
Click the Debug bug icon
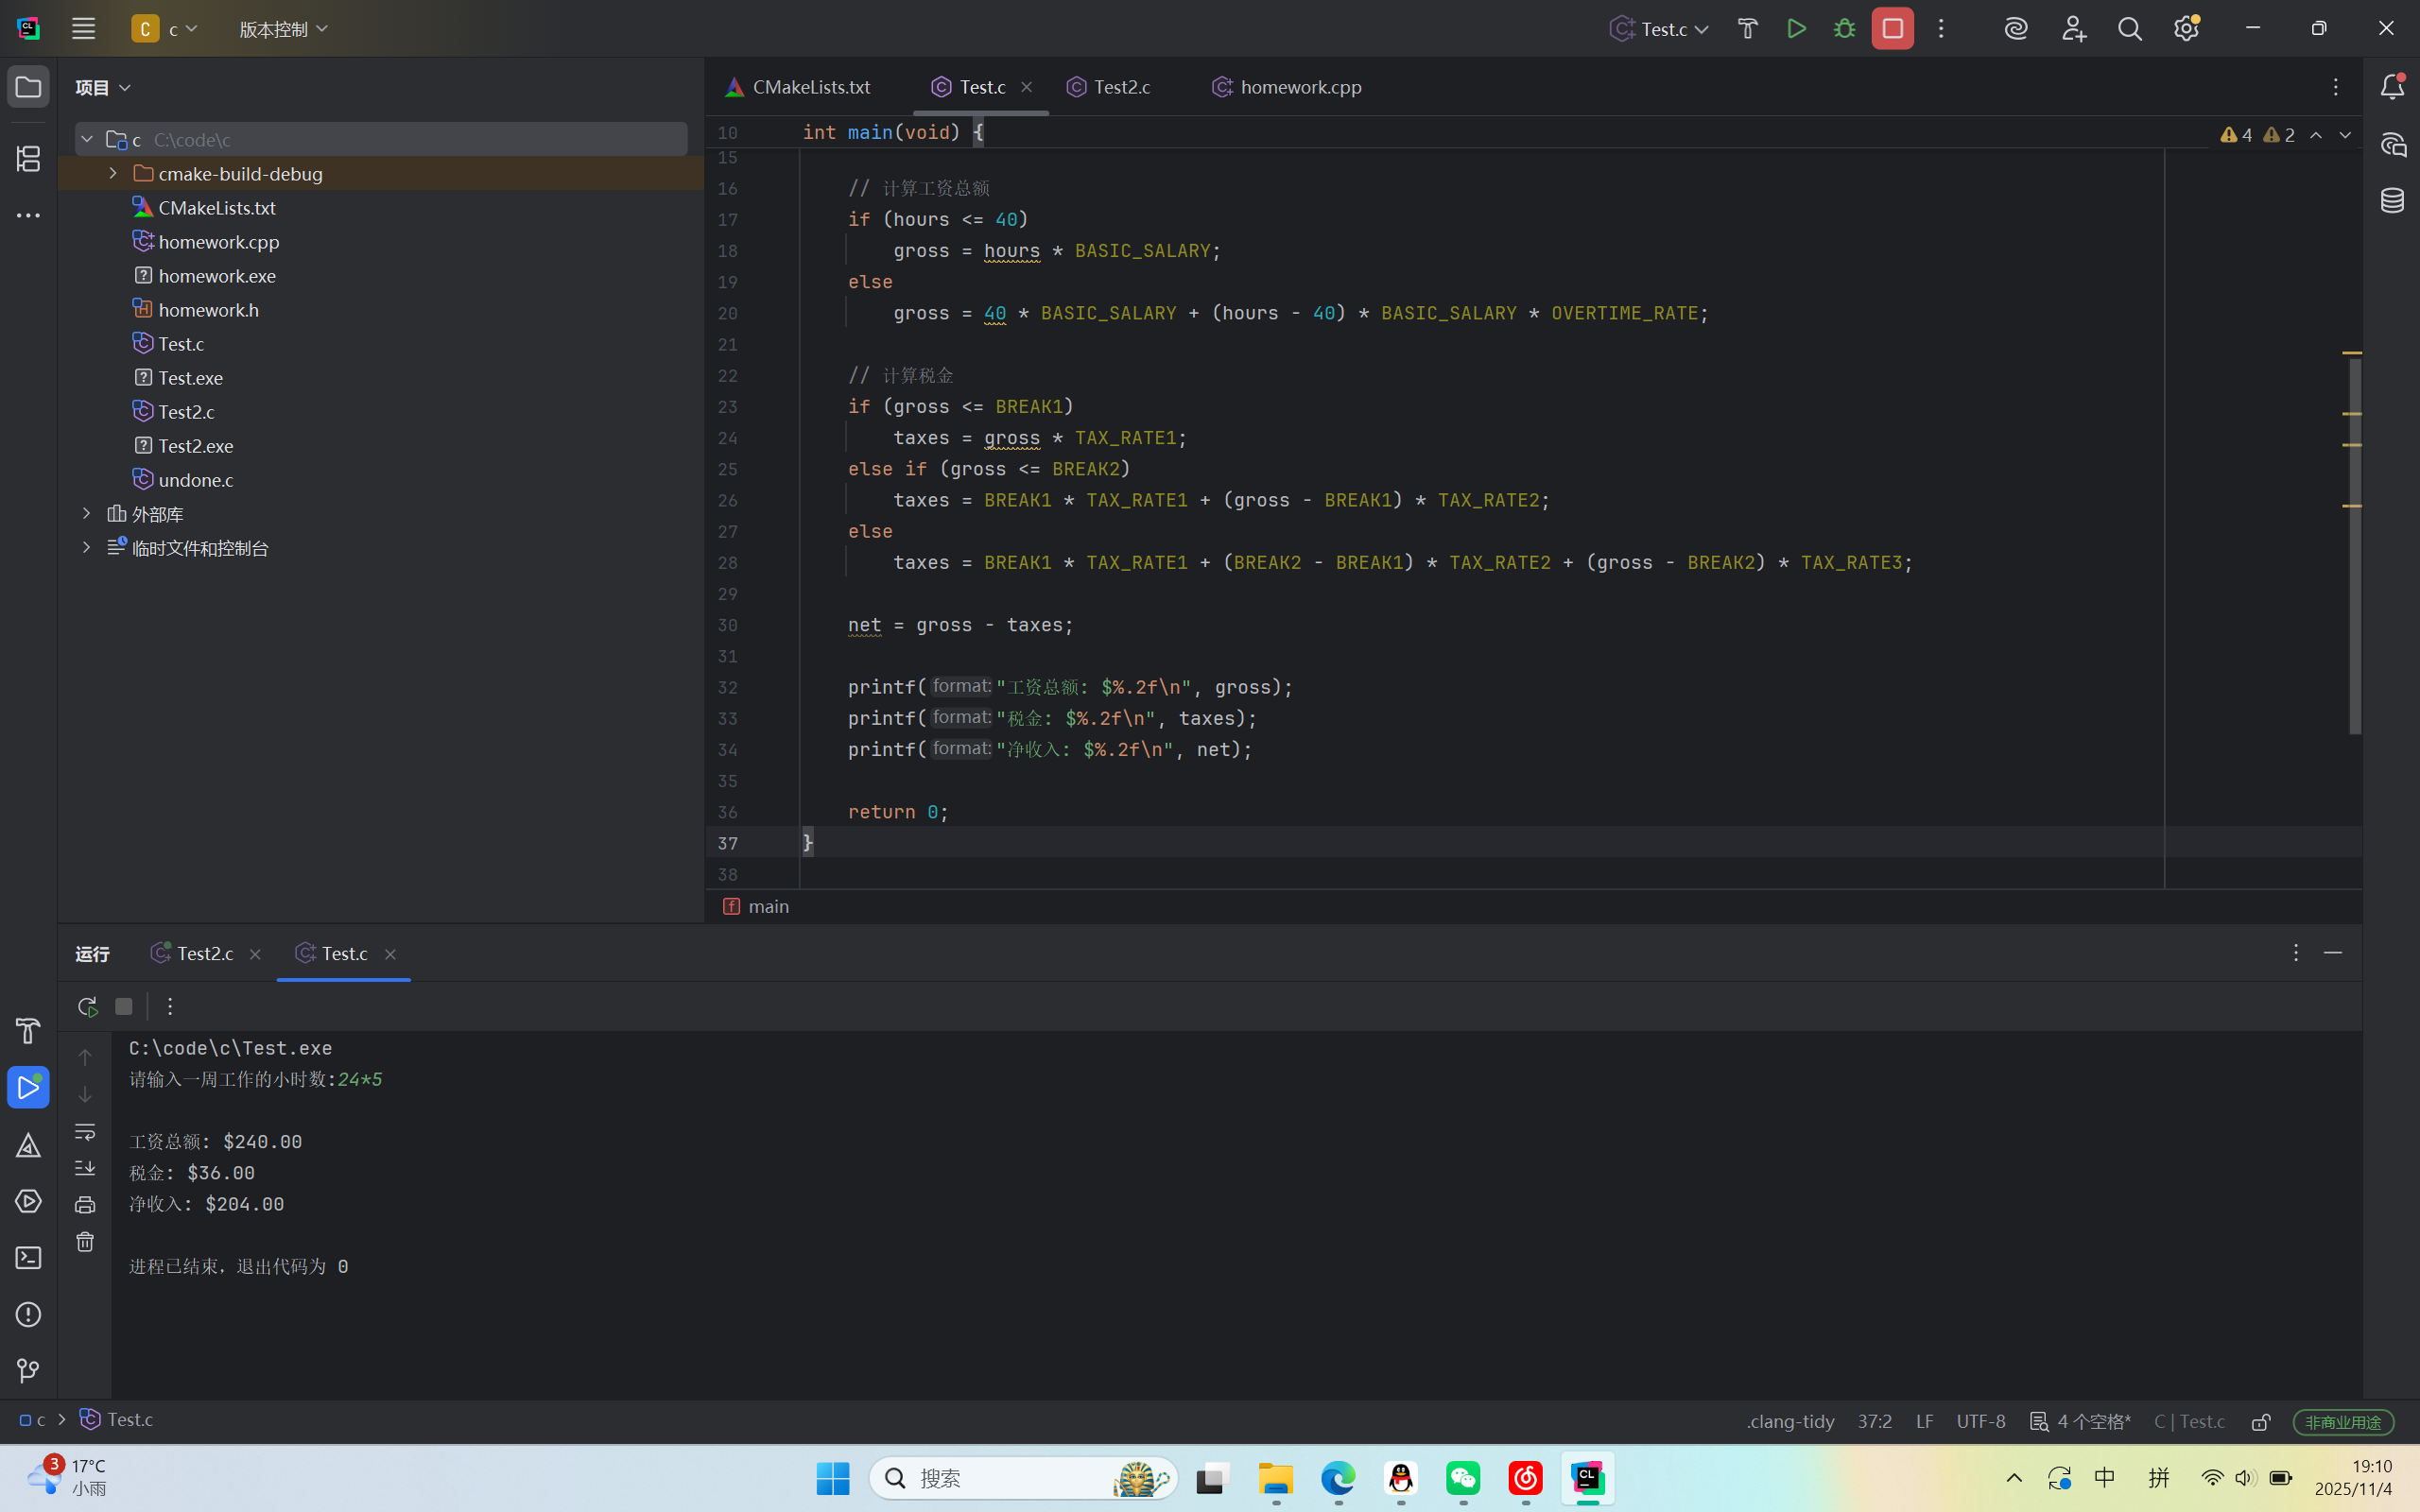point(1844,29)
